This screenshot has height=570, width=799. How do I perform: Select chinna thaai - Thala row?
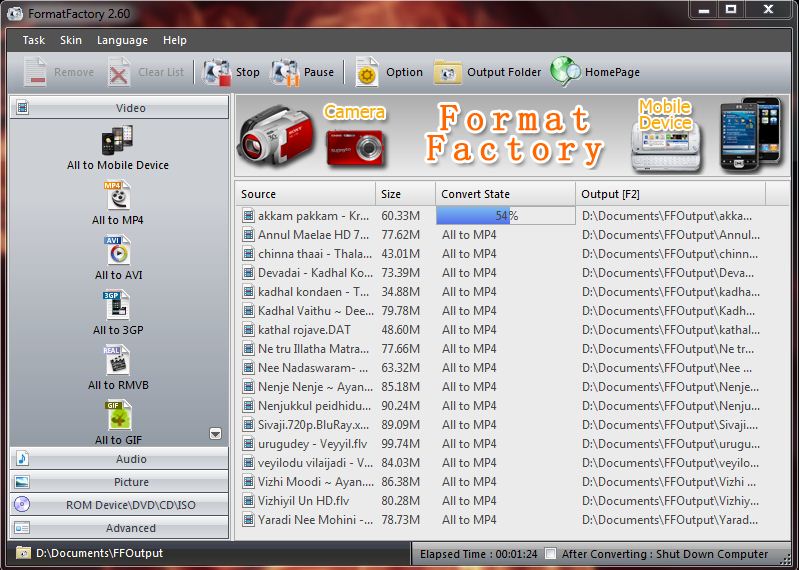pos(512,254)
